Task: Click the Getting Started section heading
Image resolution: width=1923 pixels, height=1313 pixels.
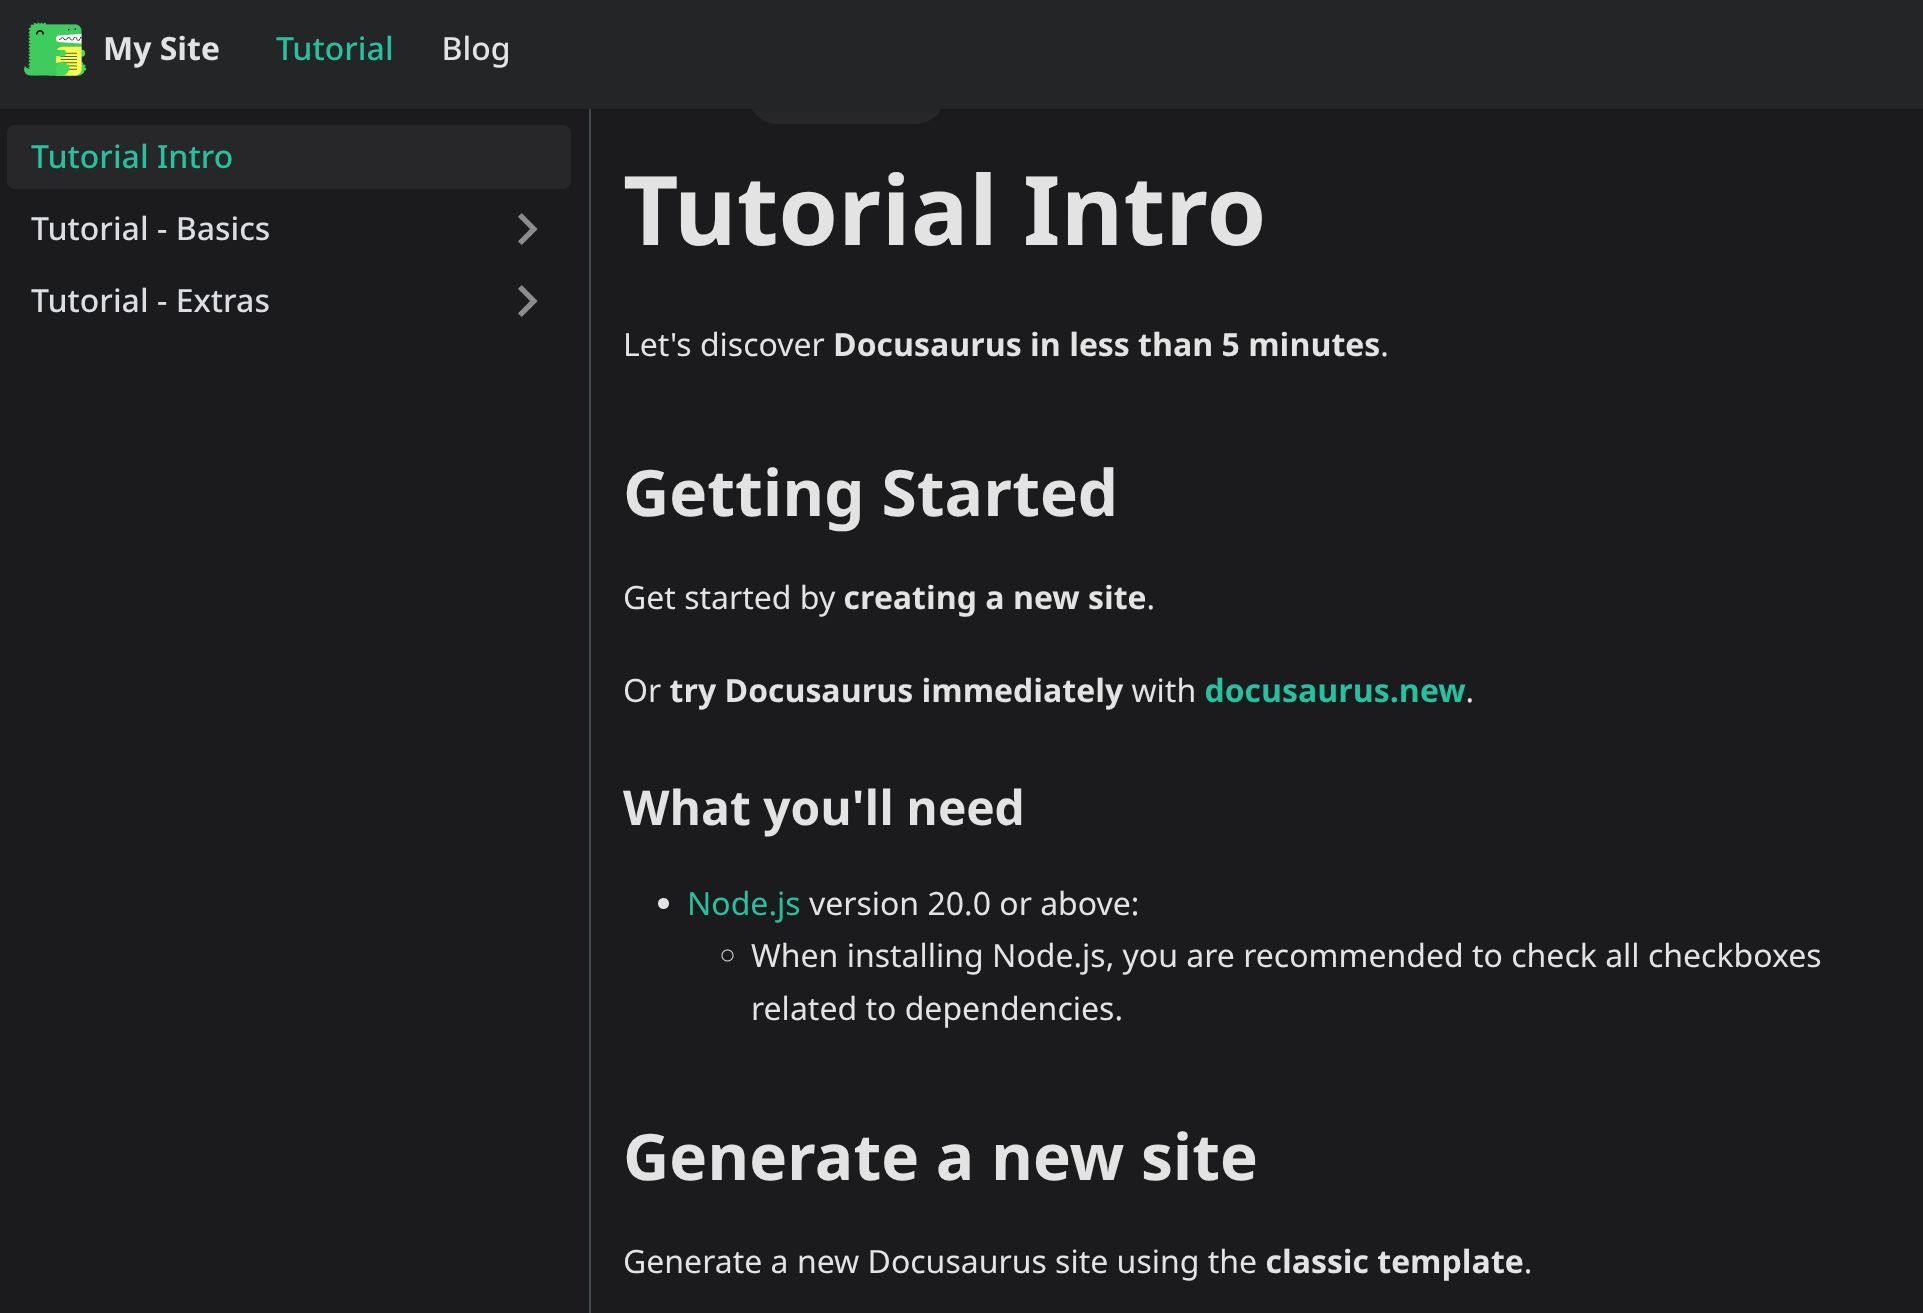Action: click(869, 493)
